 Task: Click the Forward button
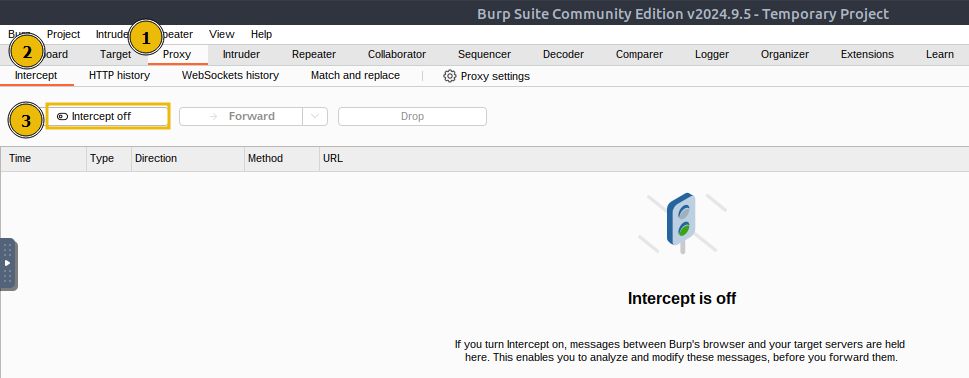tap(241, 116)
